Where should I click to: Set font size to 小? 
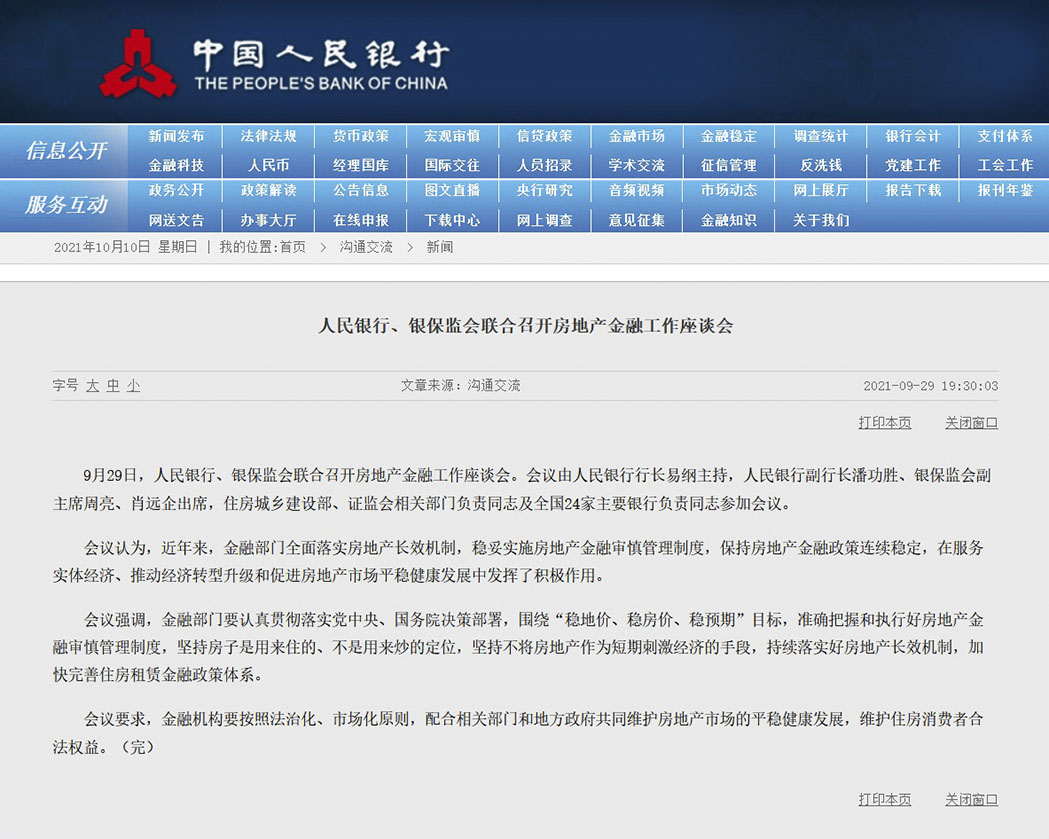pos(133,386)
